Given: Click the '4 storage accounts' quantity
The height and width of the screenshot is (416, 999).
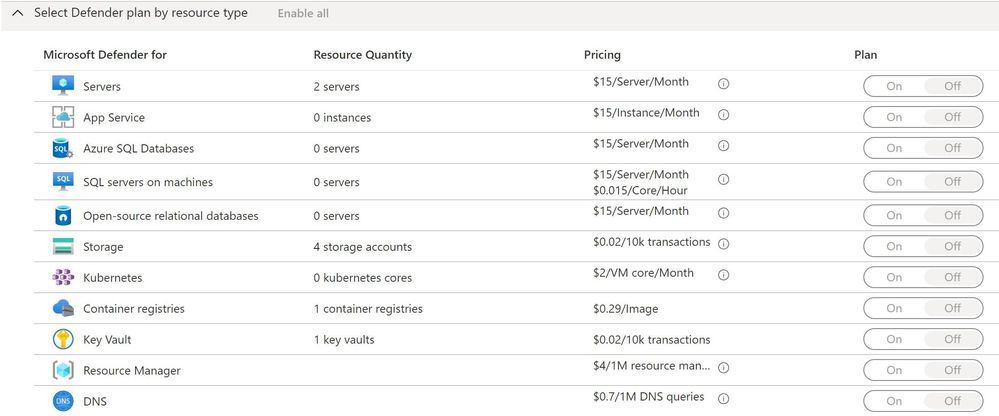Looking at the screenshot, I should coord(363,247).
